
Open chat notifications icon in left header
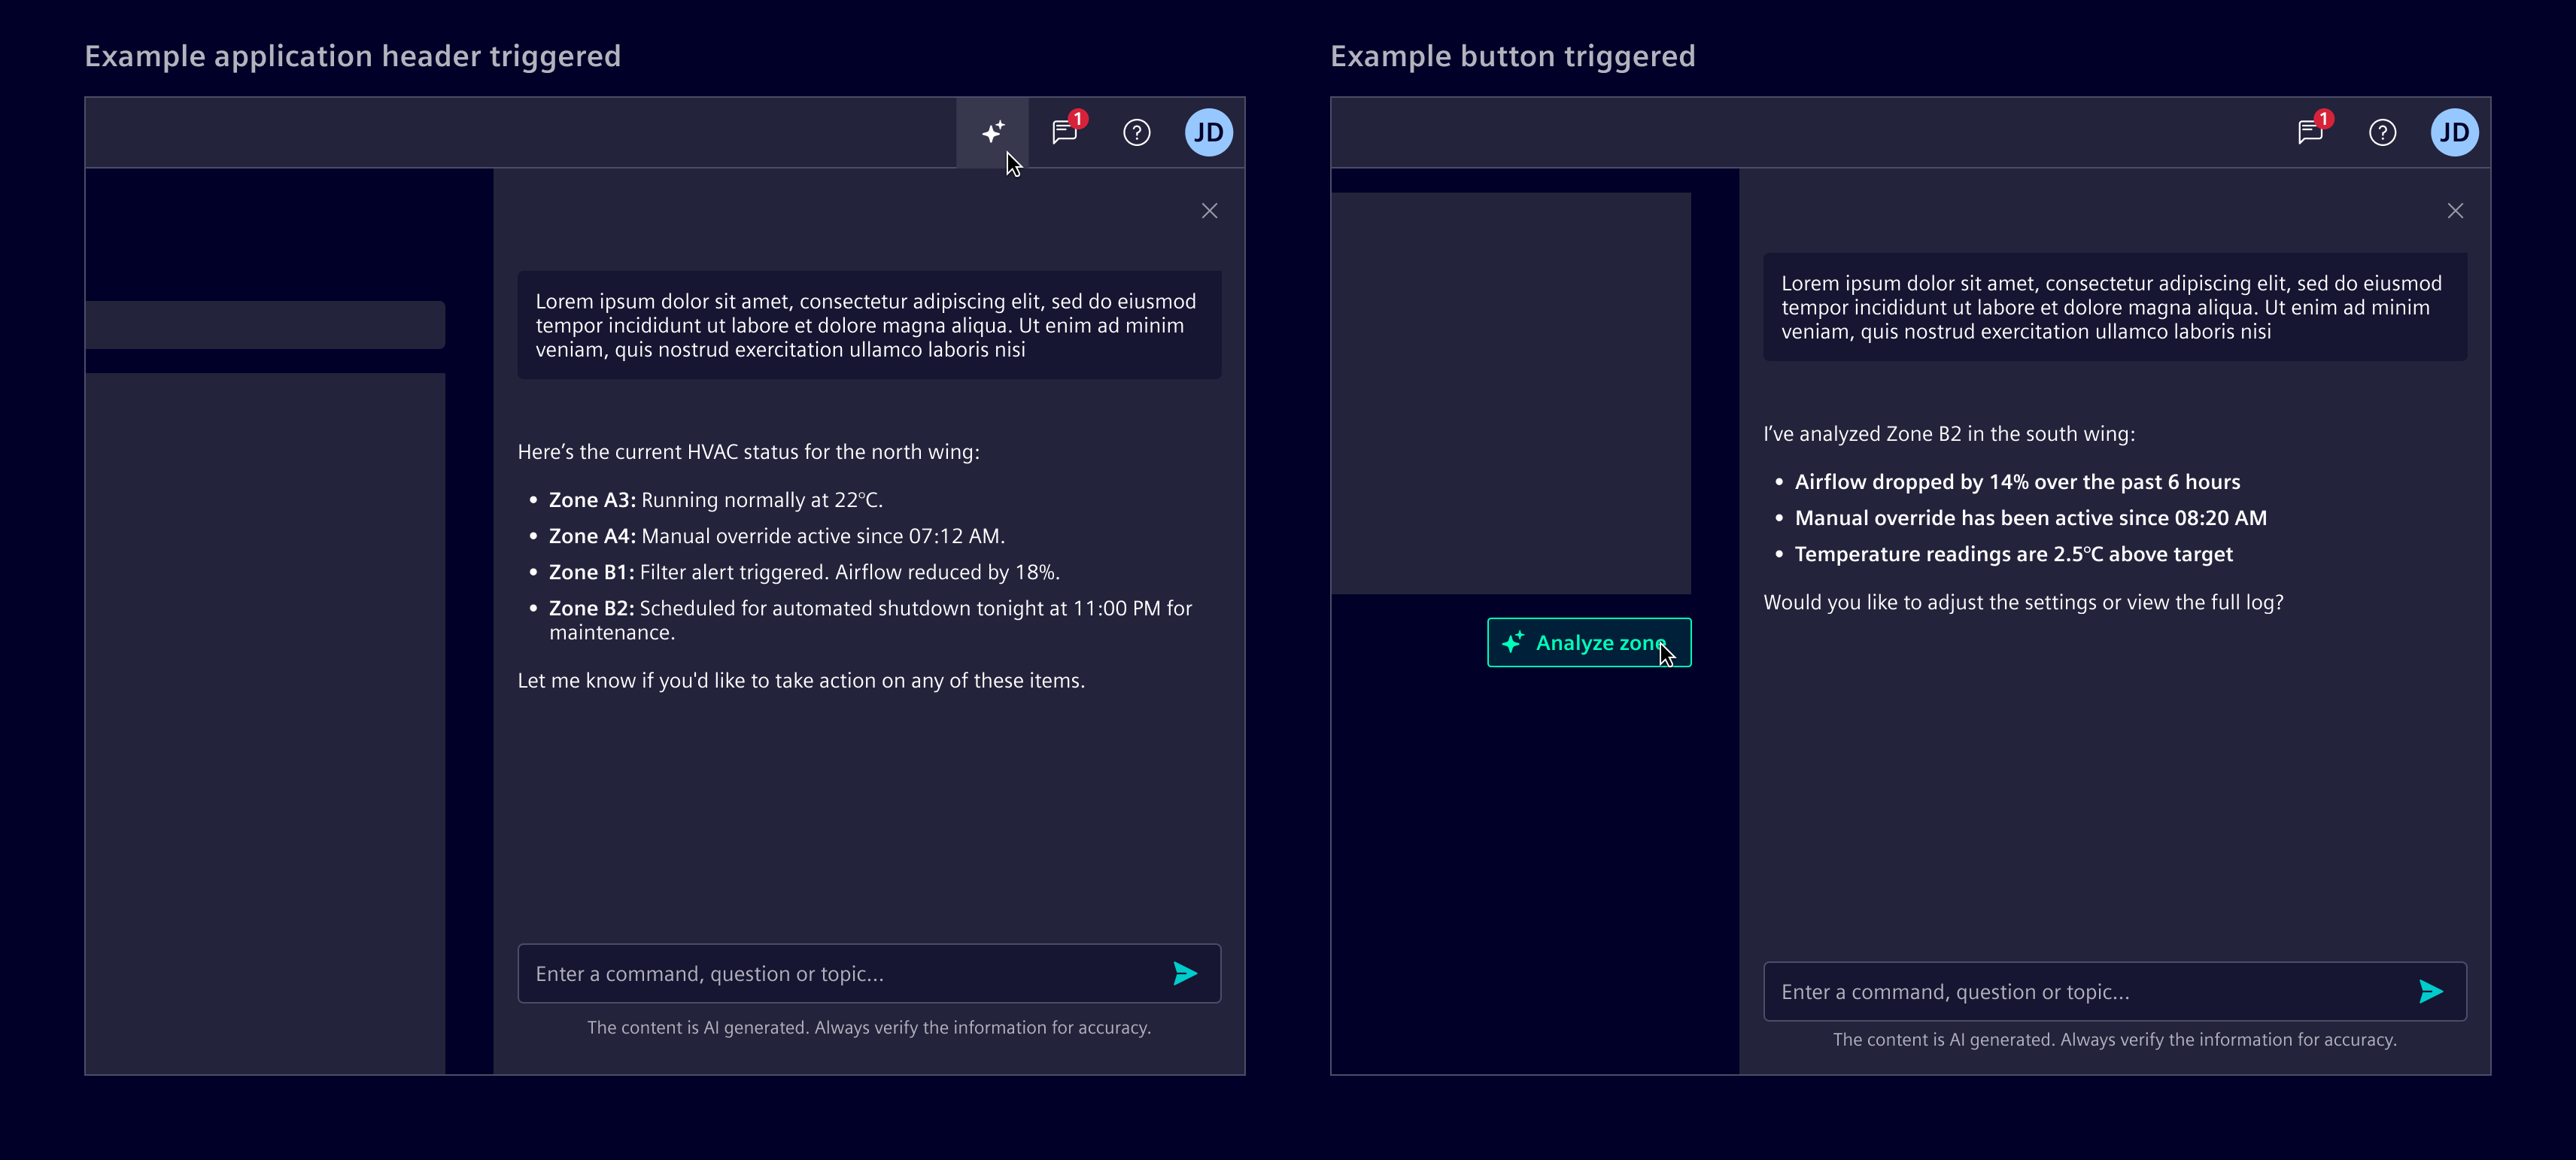click(1062, 132)
